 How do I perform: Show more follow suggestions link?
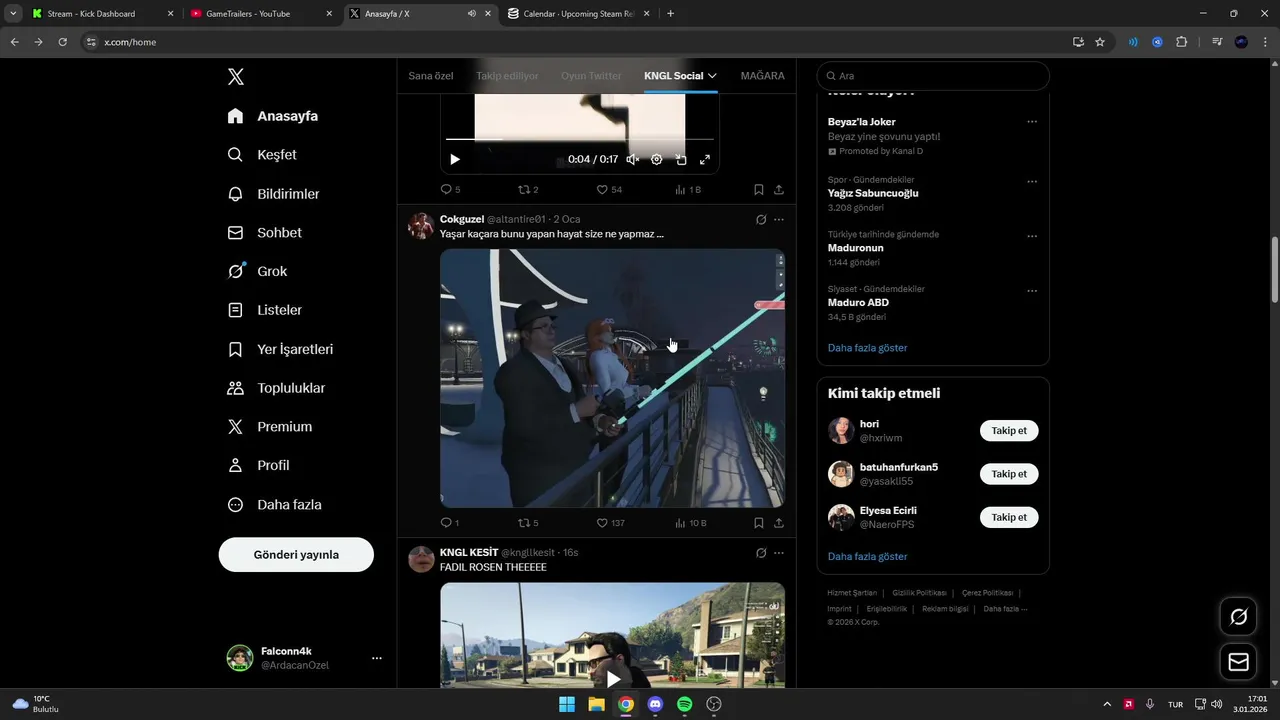[x=868, y=556]
